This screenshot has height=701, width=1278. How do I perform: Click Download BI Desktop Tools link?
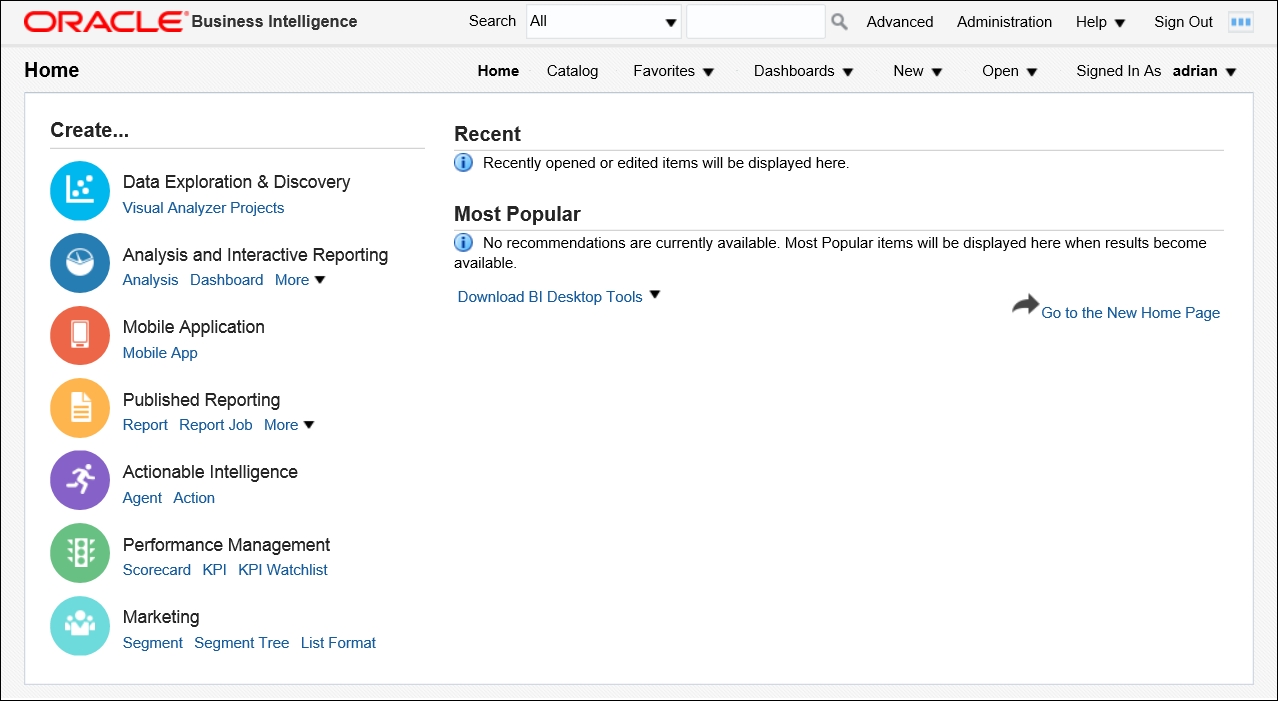coord(550,297)
